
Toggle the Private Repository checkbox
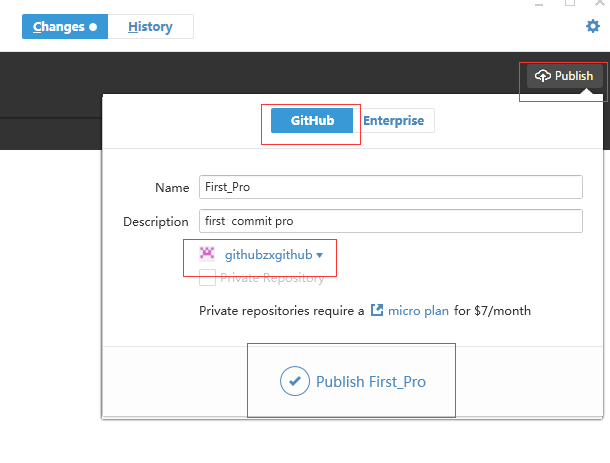[207, 278]
